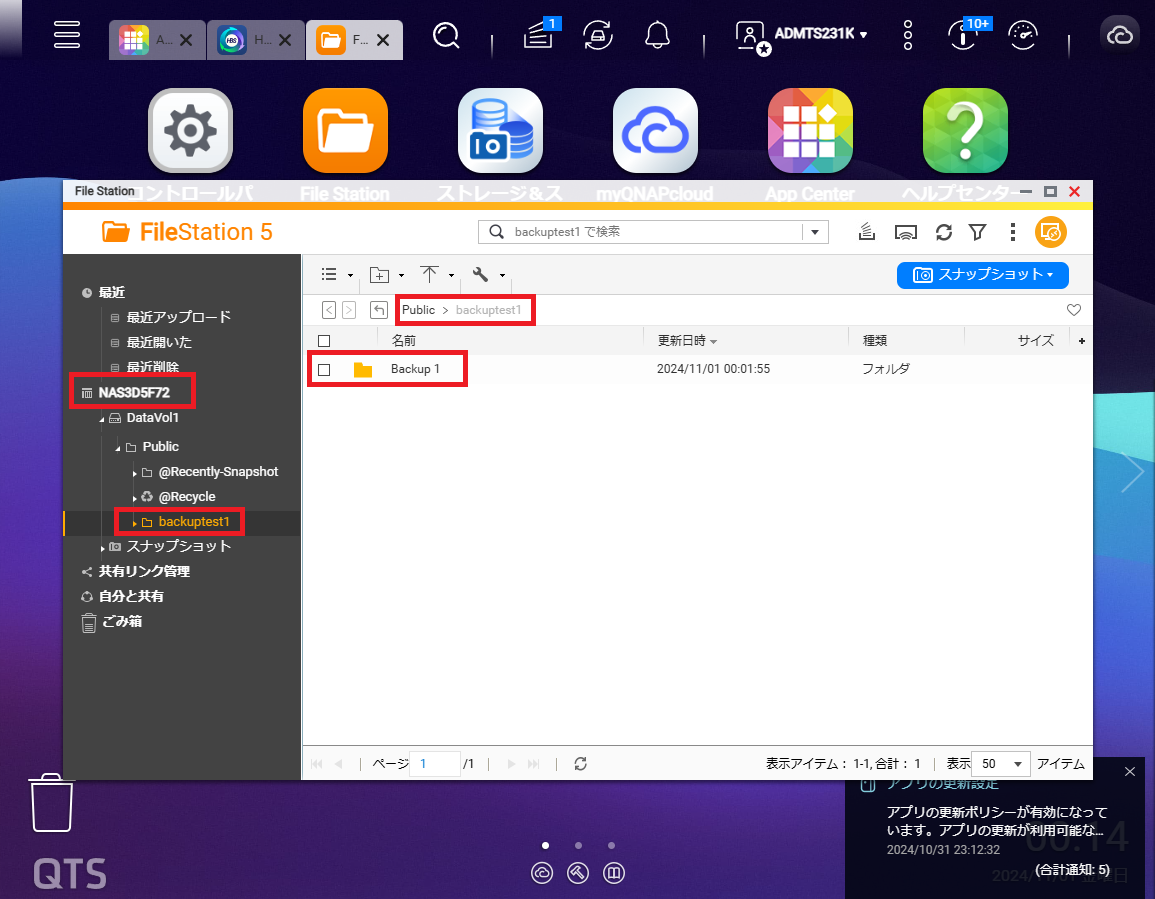1155x899 pixels.
Task: Close the app update notification popup
Action: [1130, 772]
